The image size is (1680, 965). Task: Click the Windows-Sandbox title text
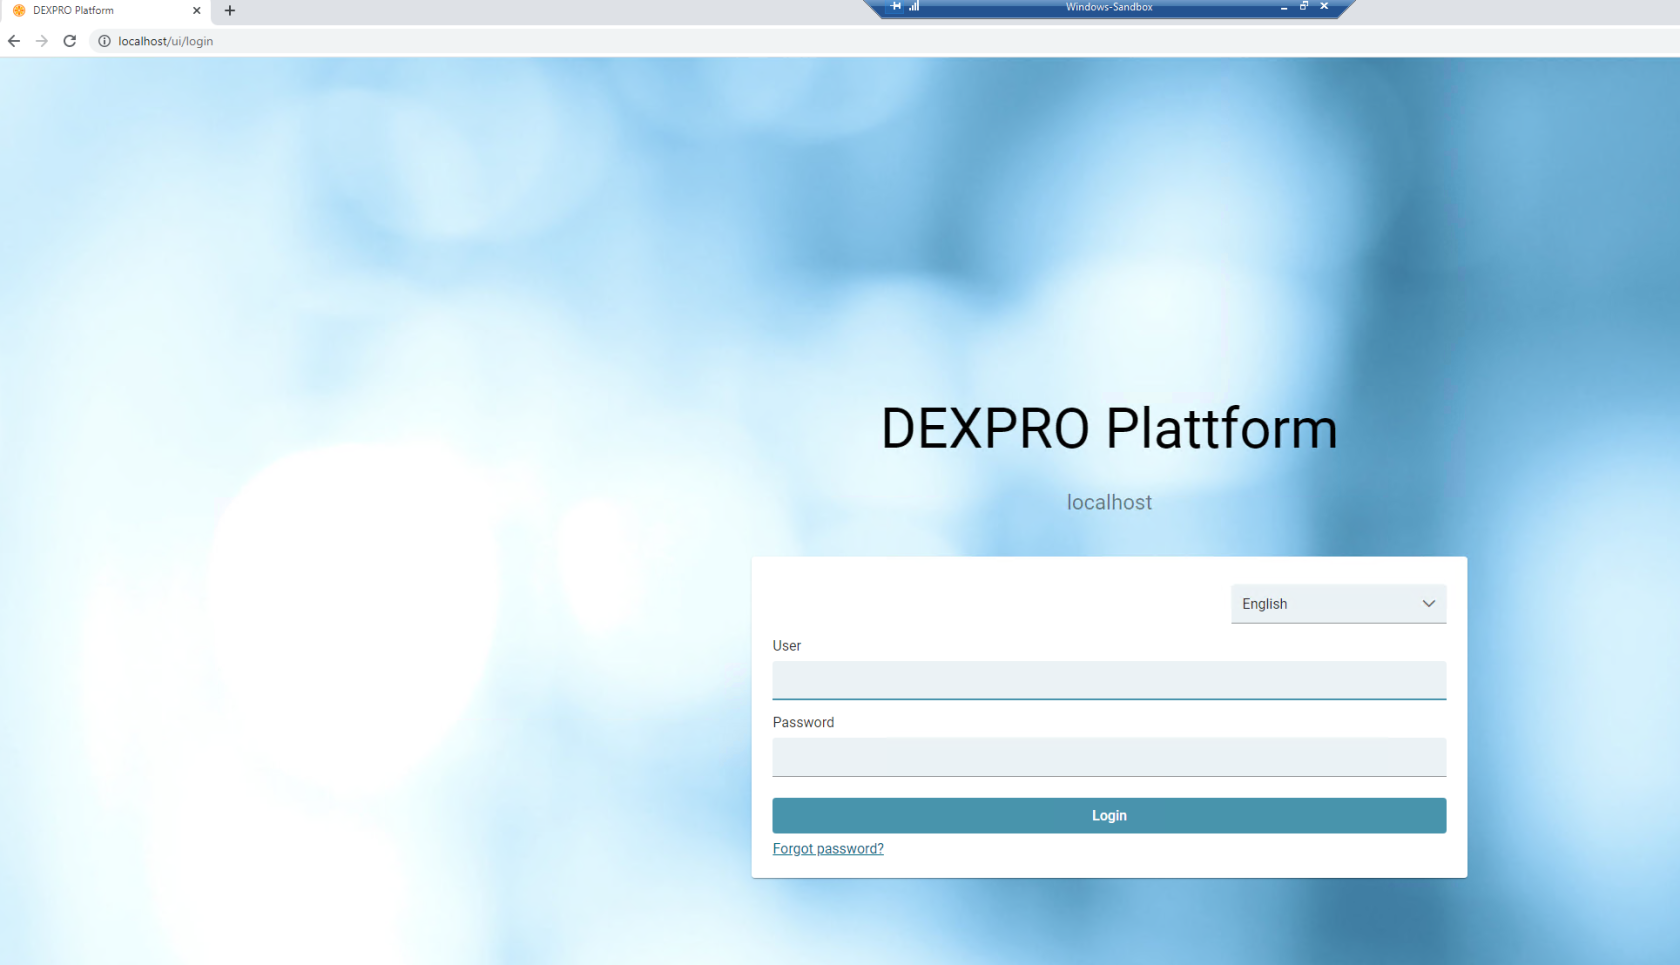[1109, 7]
